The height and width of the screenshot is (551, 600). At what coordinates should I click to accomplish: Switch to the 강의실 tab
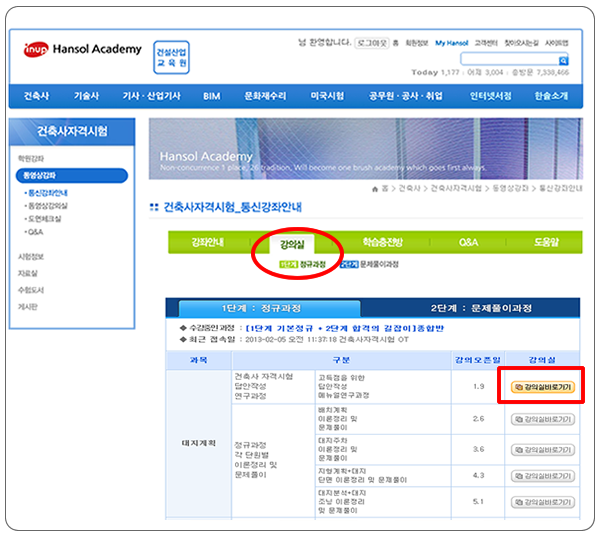coord(292,245)
